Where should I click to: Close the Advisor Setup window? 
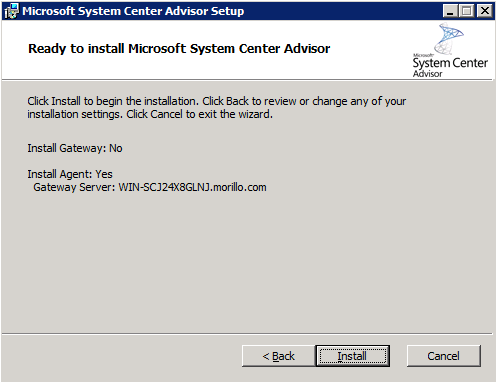coord(484,11)
